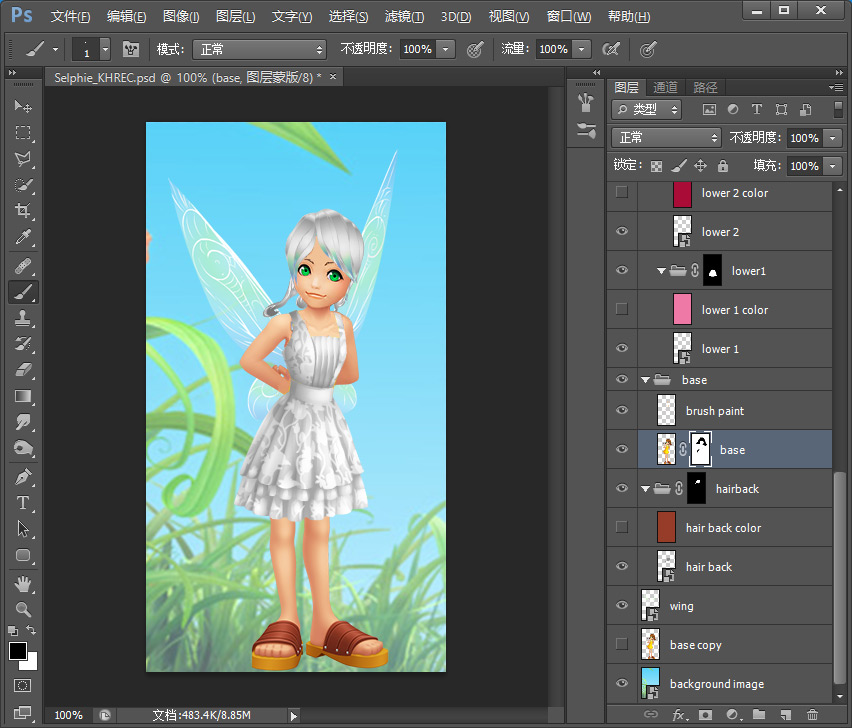Hide the wing layer

[x=621, y=605]
